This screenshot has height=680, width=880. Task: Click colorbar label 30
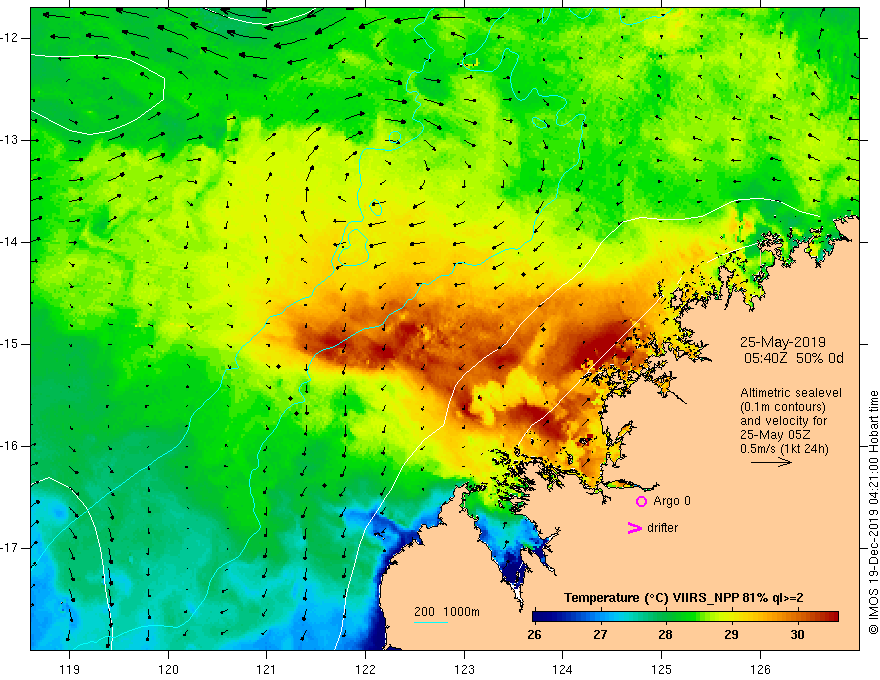point(797,635)
